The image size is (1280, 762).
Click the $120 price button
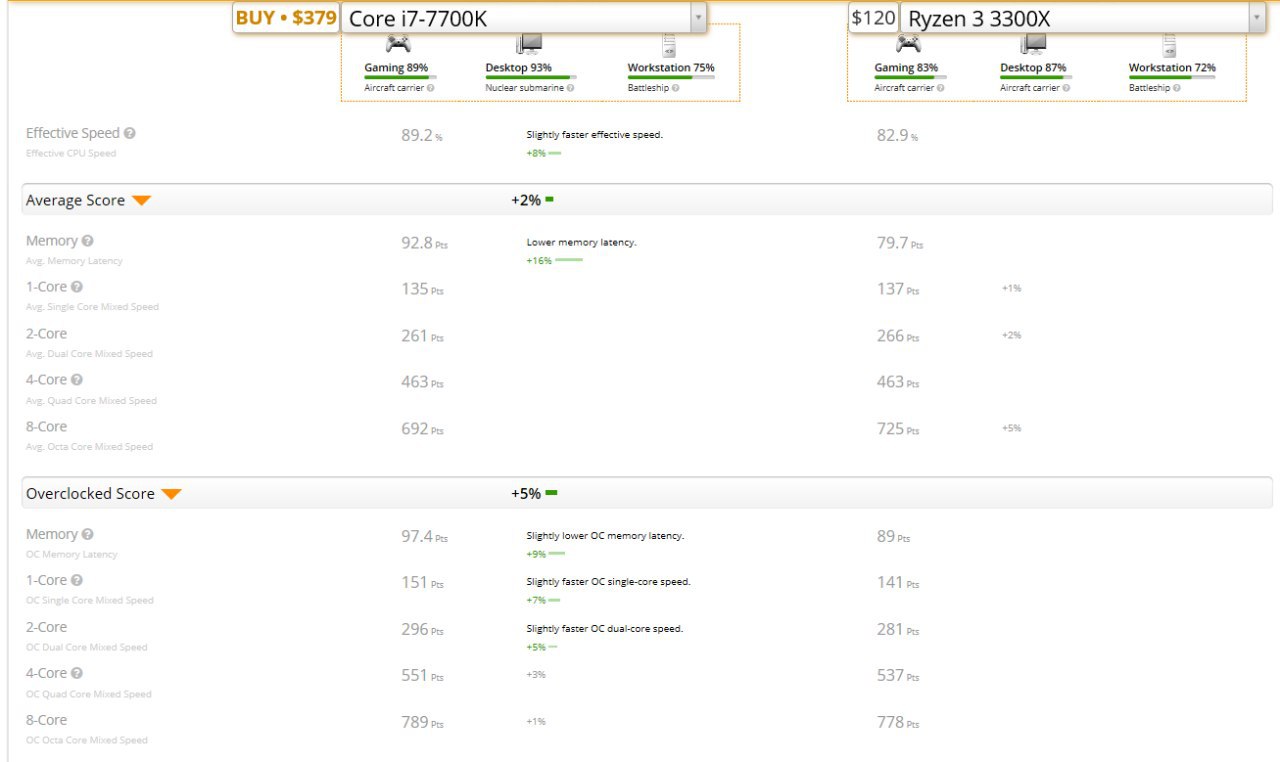[873, 18]
